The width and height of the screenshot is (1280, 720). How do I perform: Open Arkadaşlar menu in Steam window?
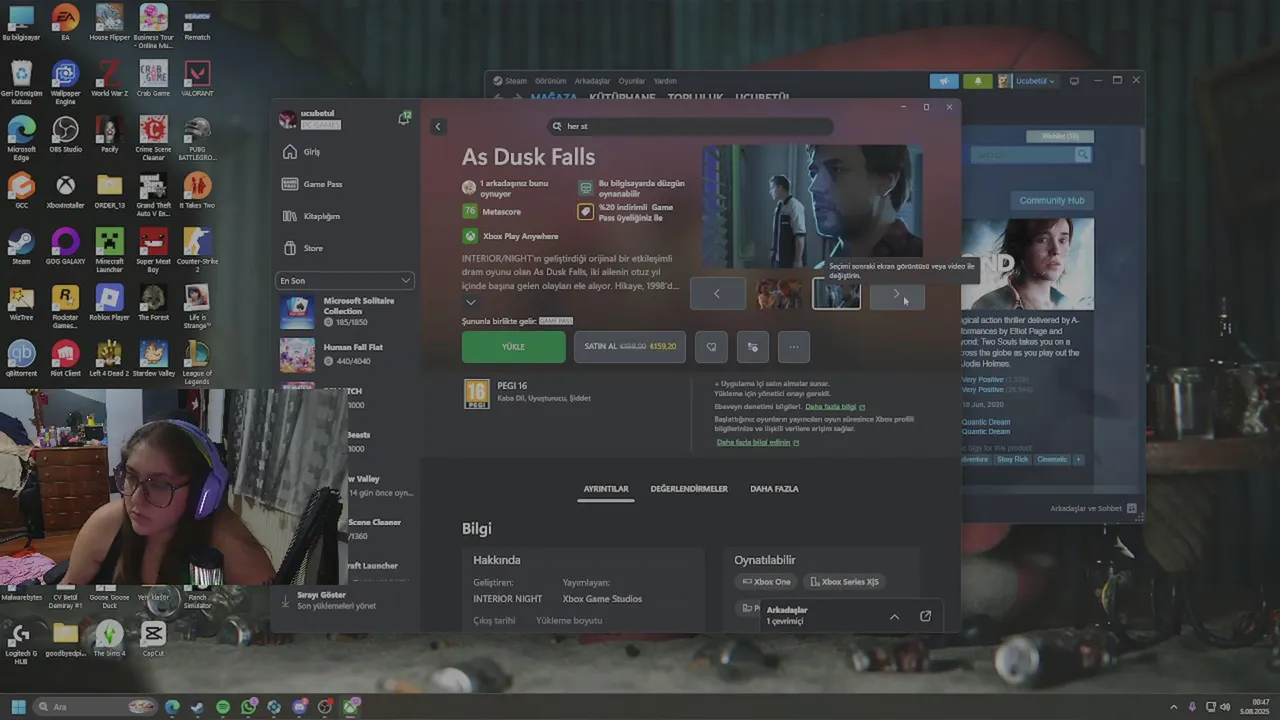pyautogui.click(x=592, y=81)
